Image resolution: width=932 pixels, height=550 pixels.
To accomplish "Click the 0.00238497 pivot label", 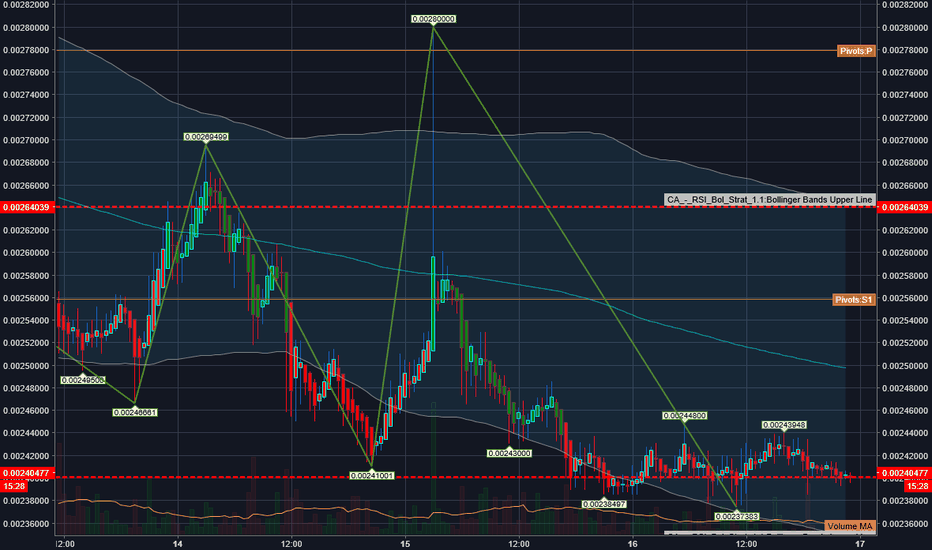I will [x=604, y=504].
